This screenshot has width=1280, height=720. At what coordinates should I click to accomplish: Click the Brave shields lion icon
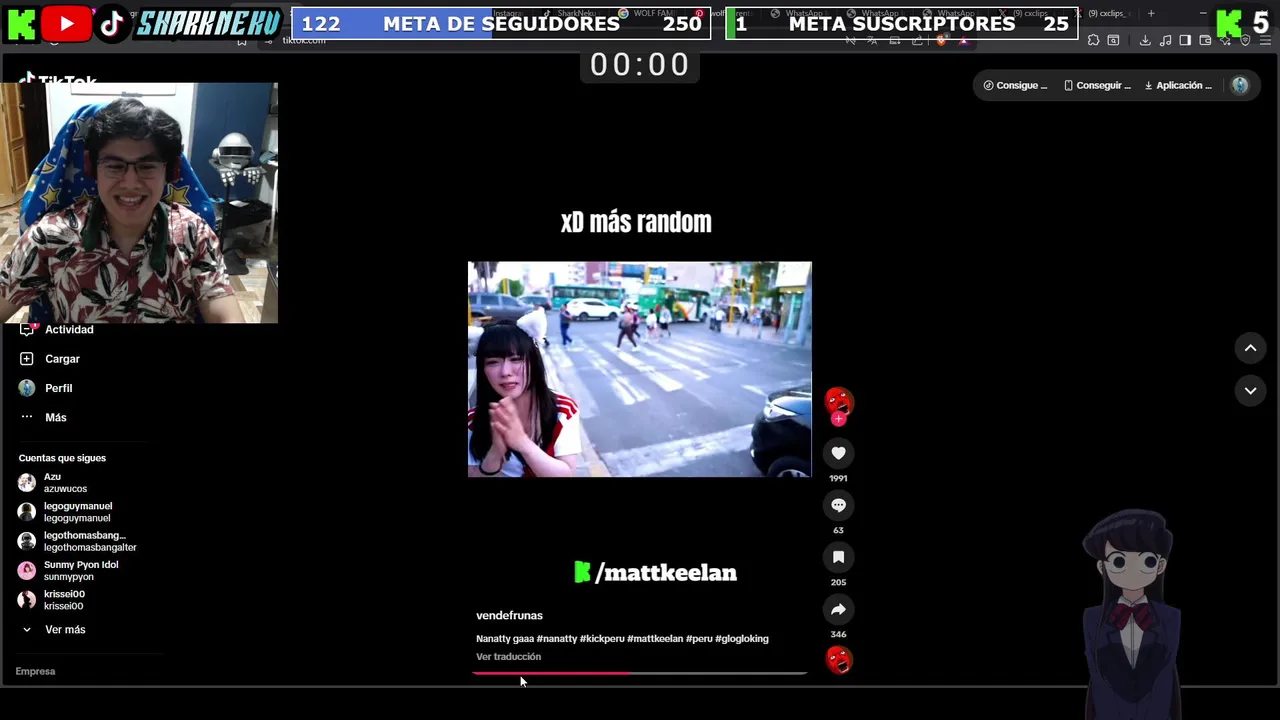941,40
